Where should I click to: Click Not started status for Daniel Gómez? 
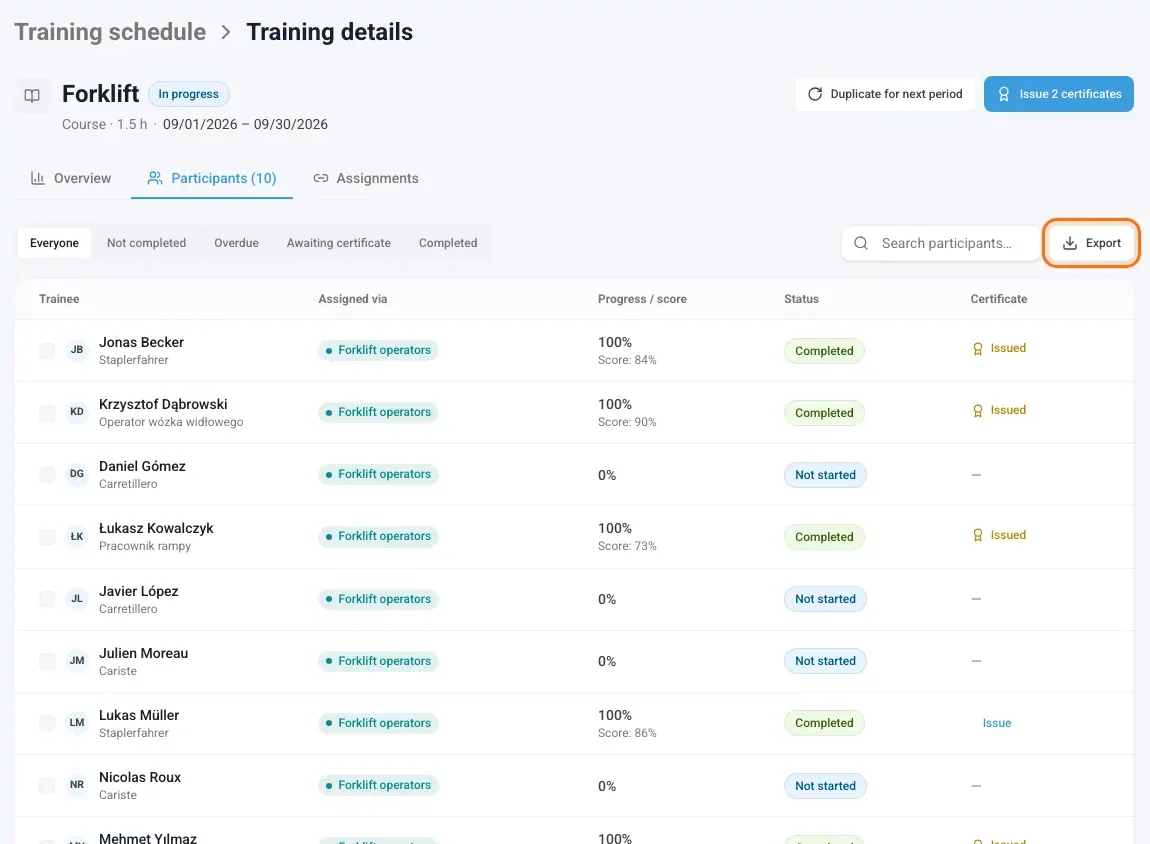click(x=825, y=474)
